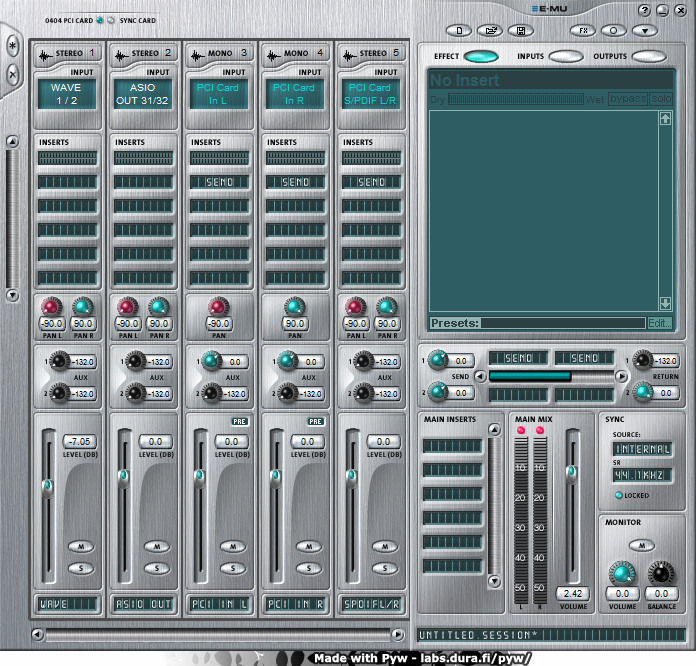Switch to the Outputs view

pyautogui.click(x=651, y=57)
